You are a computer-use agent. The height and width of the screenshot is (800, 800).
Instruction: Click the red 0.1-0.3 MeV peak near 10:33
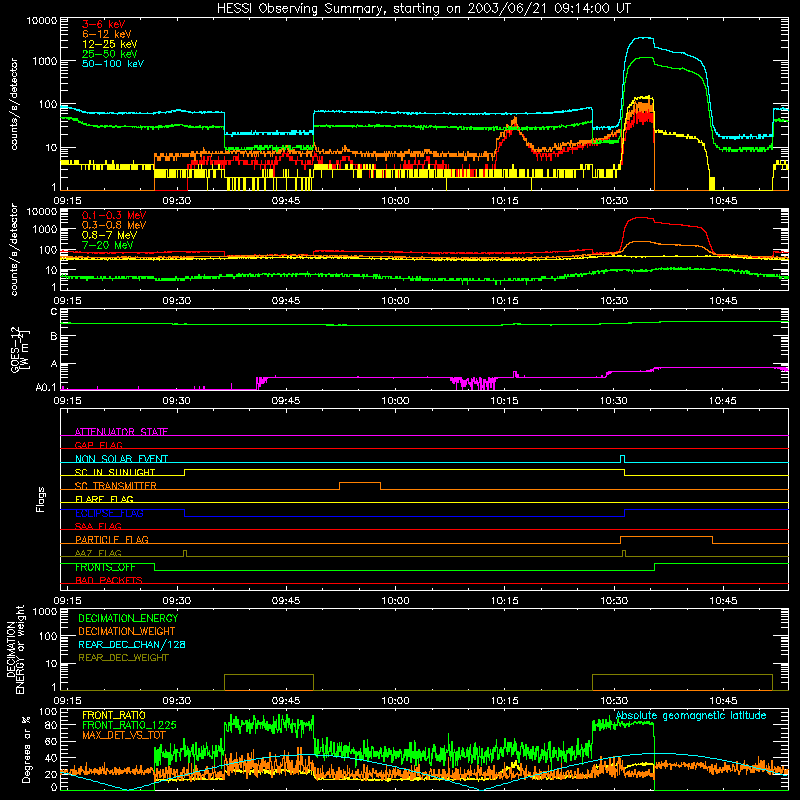click(640, 218)
